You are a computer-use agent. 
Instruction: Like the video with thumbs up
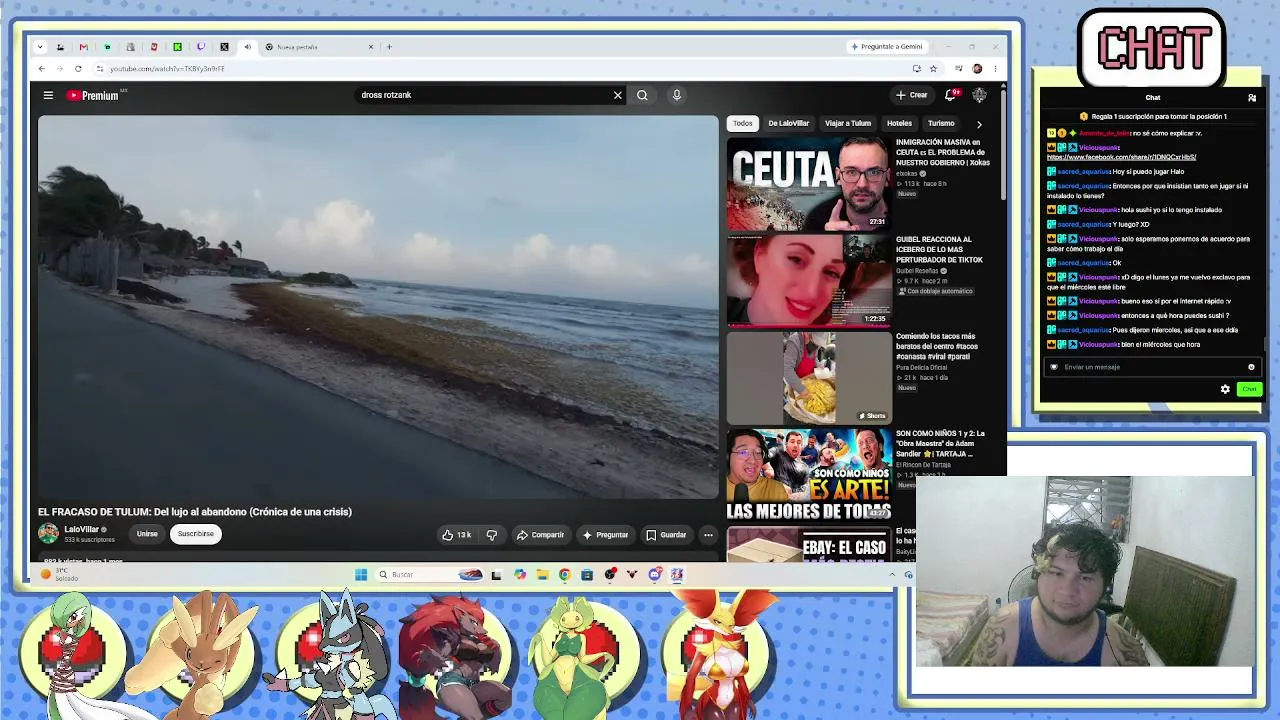tap(457, 535)
